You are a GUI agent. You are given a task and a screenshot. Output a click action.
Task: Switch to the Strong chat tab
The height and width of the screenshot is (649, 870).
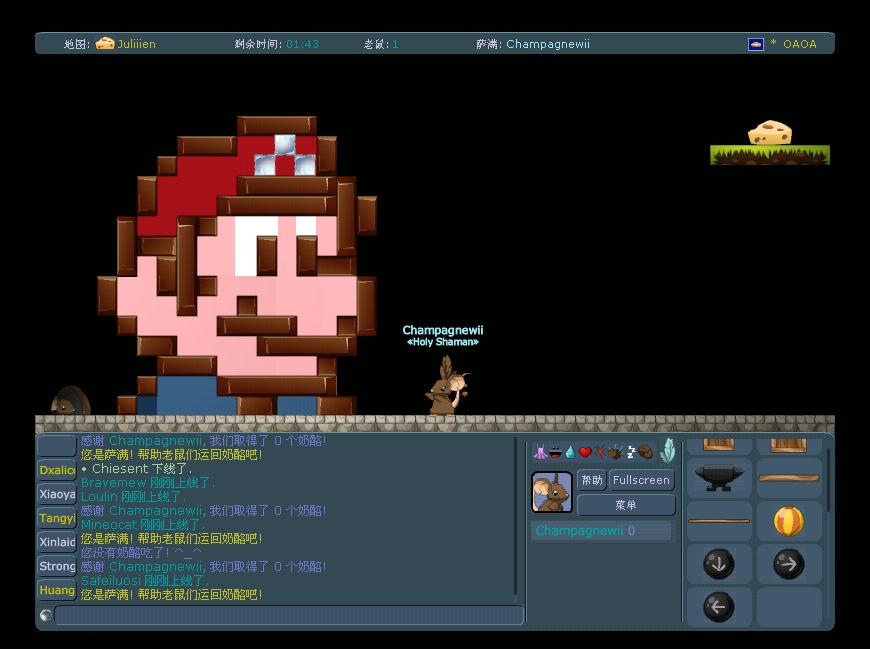pyautogui.click(x=57, y=566)
